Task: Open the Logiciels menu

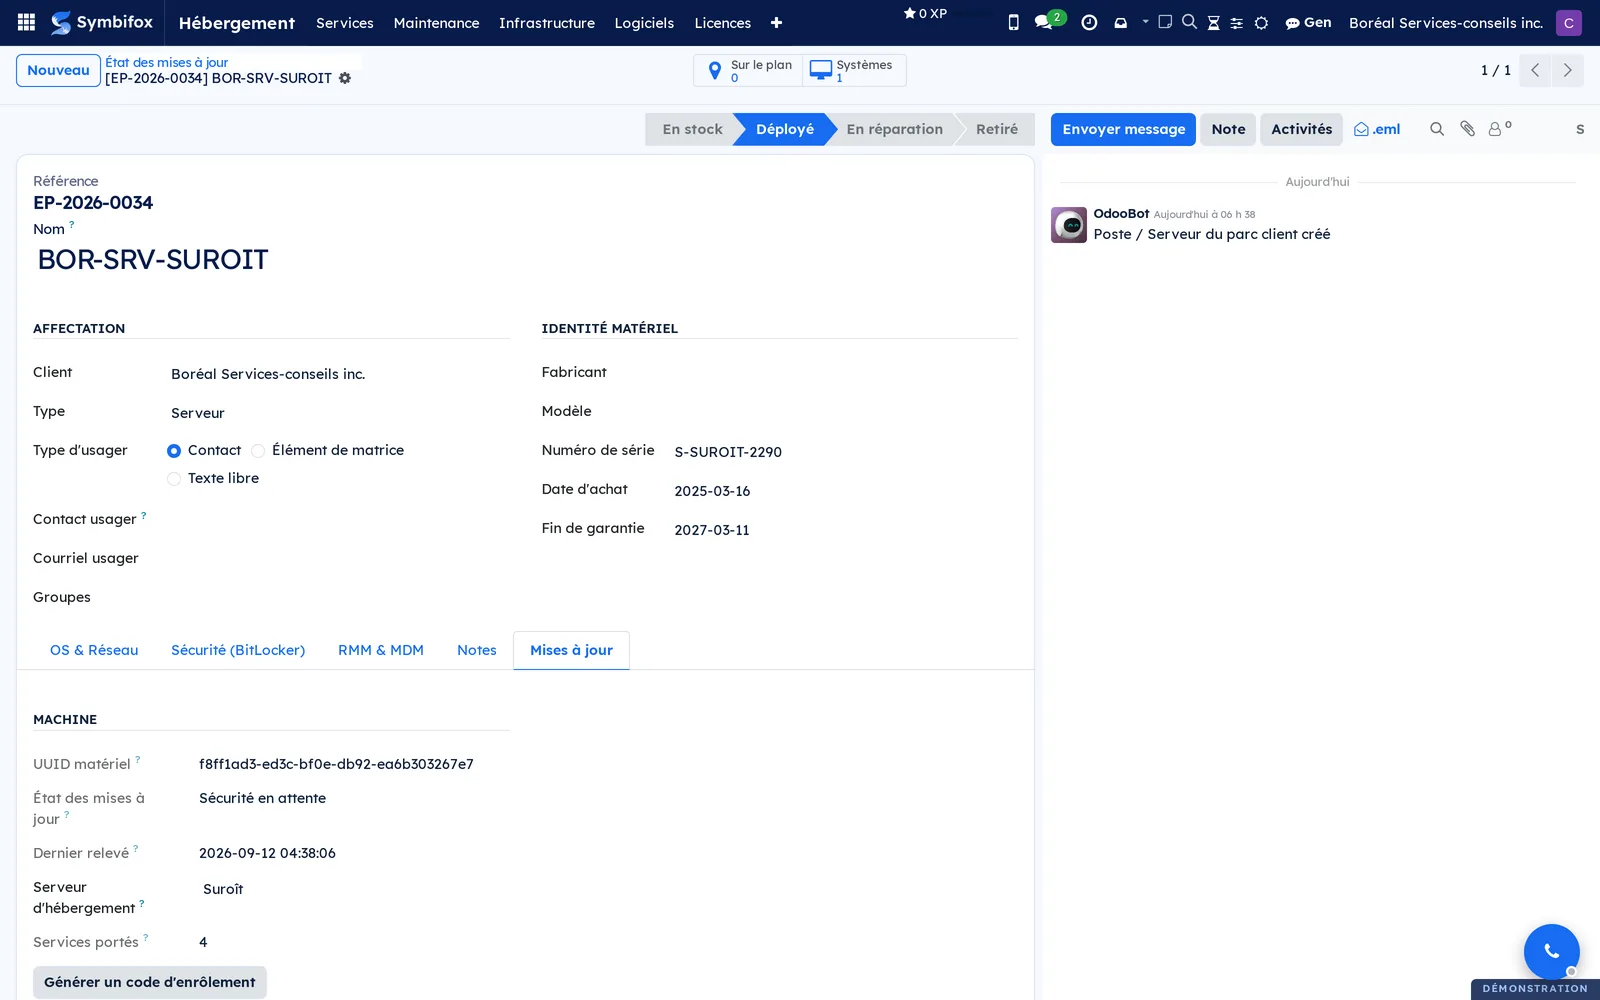Action: tap(644, 23)
